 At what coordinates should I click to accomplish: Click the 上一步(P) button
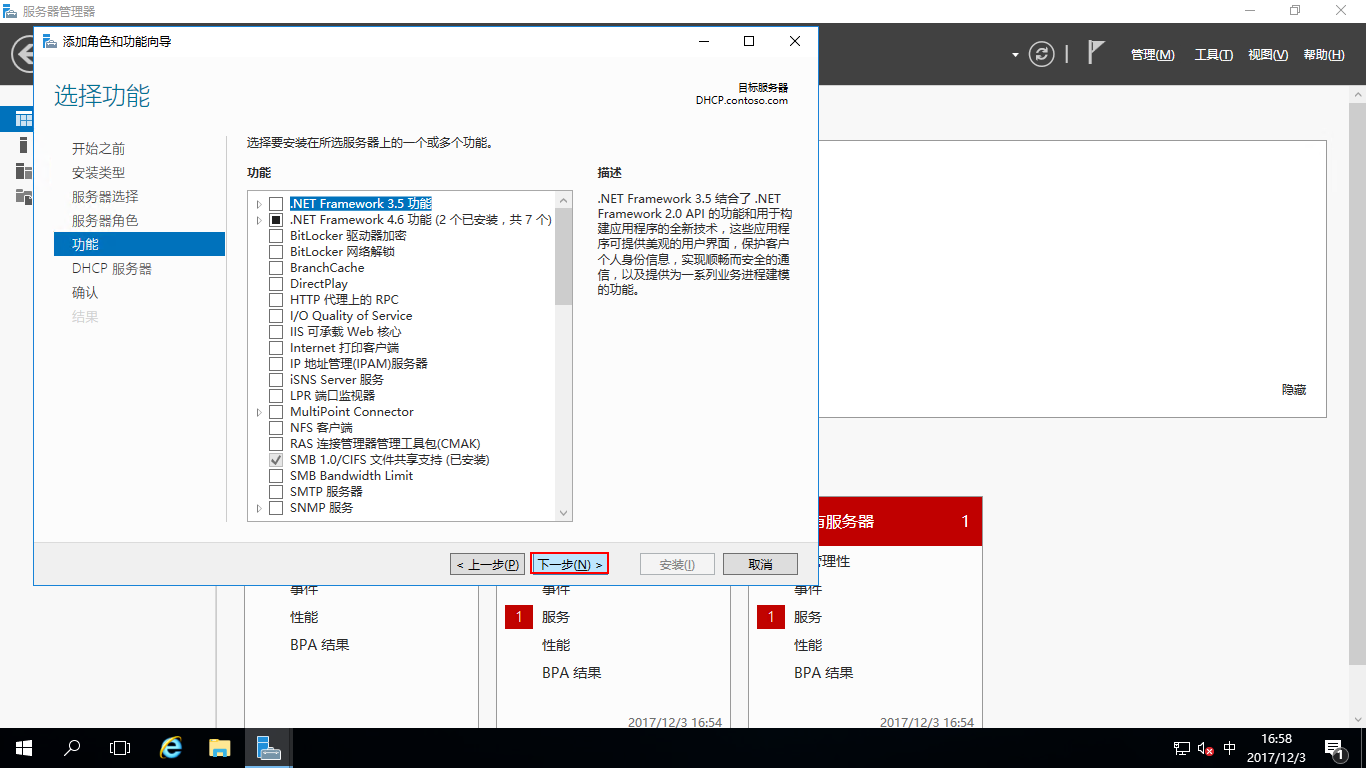(x=487, y=564)
